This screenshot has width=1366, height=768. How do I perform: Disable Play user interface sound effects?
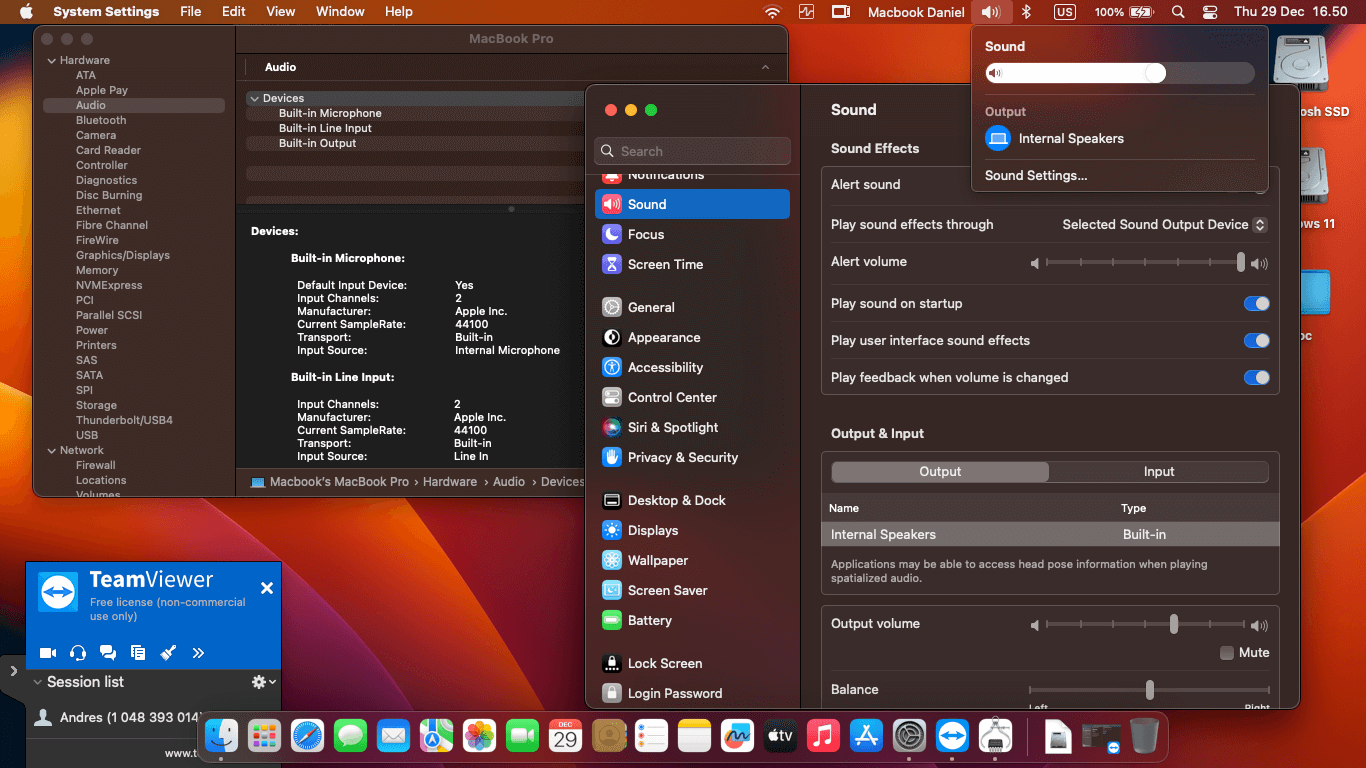point(1256,341)
